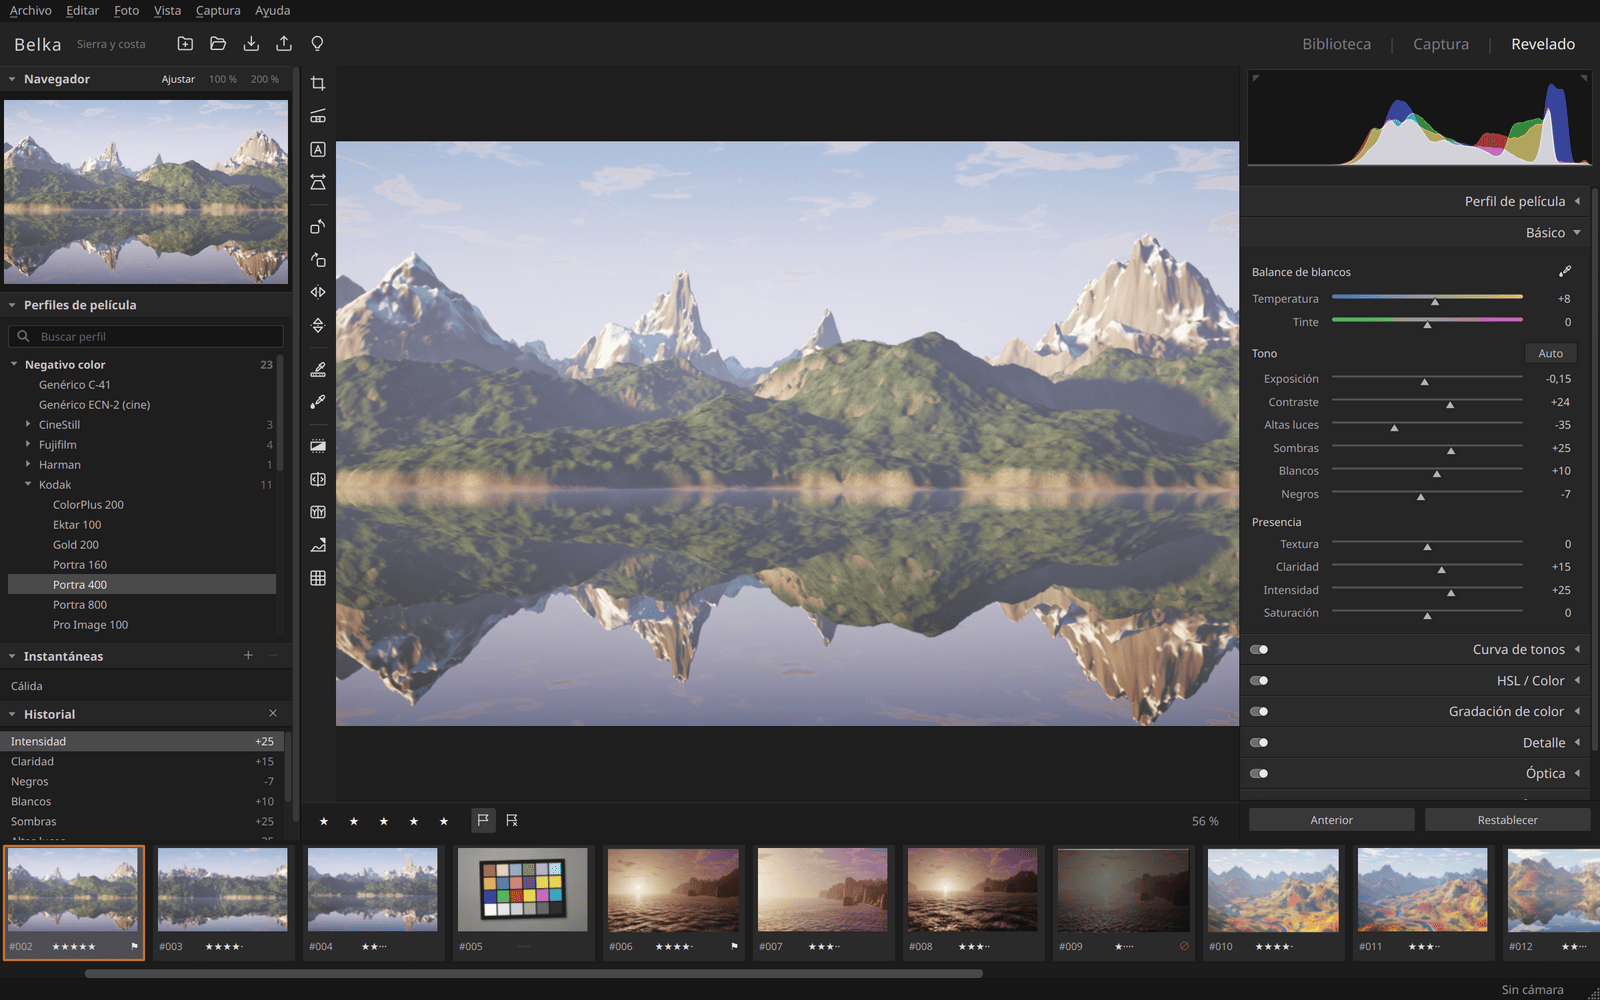Viewport: 1600px width, 1000px height.
Task: Click the import download icon
Action: 251,43
